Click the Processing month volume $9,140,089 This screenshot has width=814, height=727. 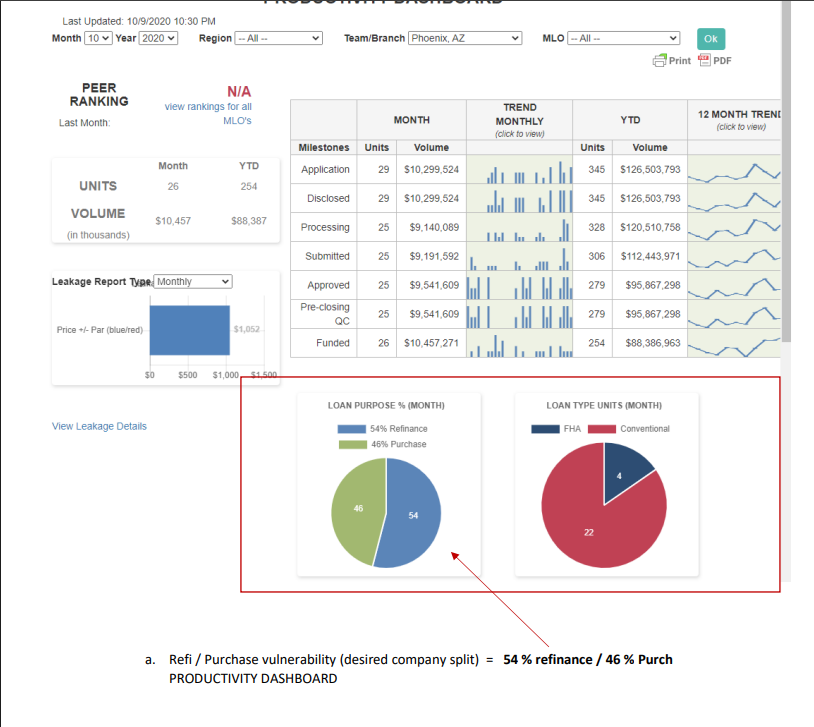tap(434, 227)
